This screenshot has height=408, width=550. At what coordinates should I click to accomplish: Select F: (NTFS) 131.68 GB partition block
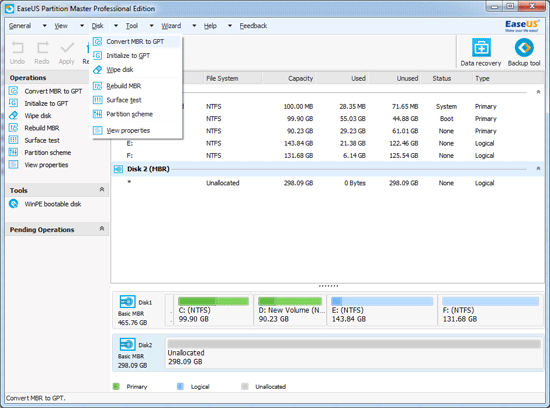(490, 310)
